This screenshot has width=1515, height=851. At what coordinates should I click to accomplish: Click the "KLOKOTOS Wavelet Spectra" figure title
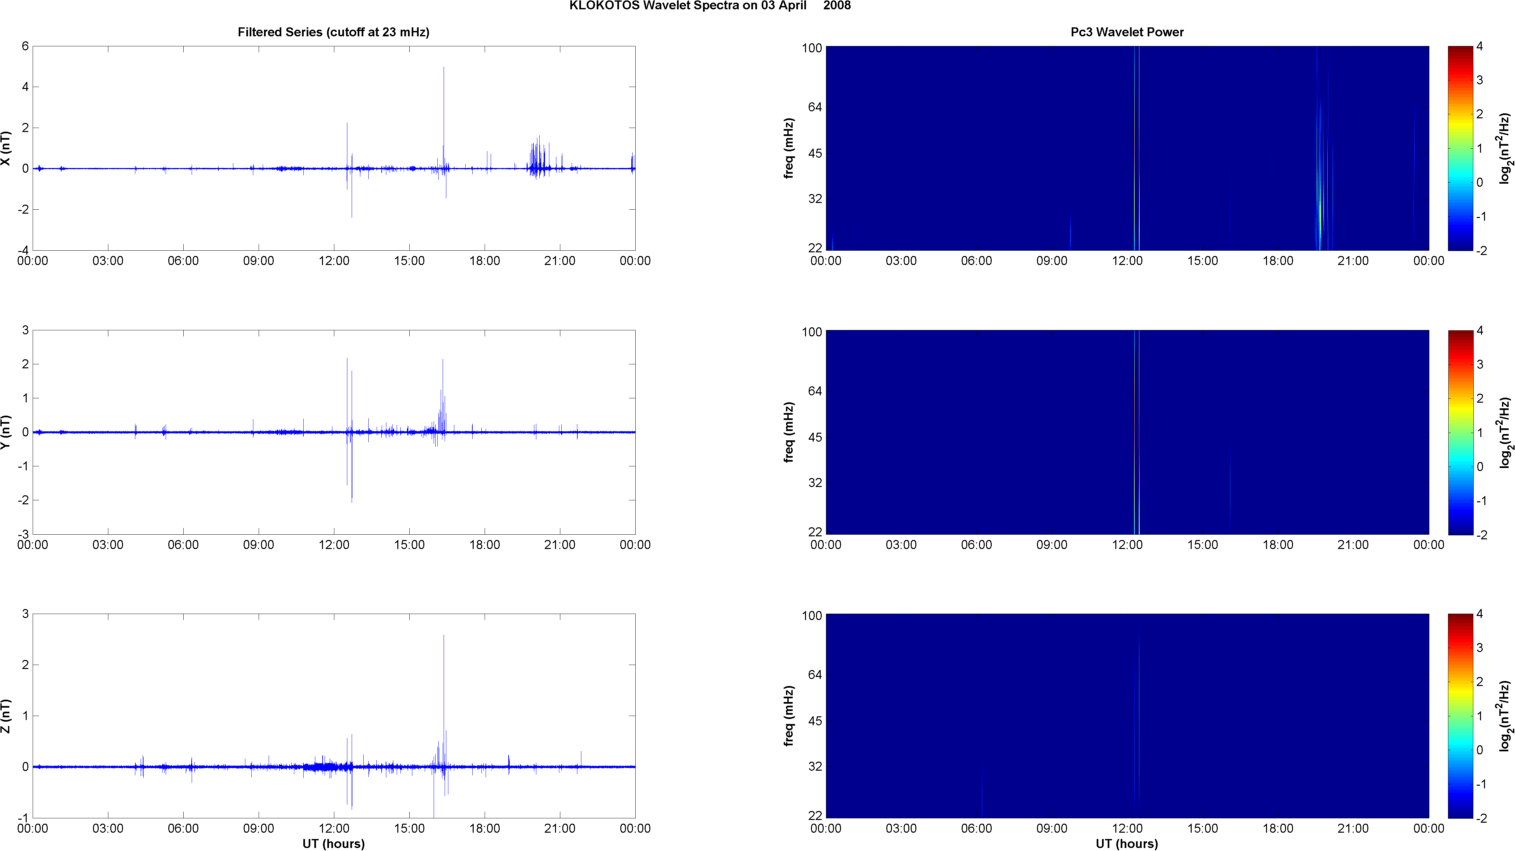[x=710, y=6]
